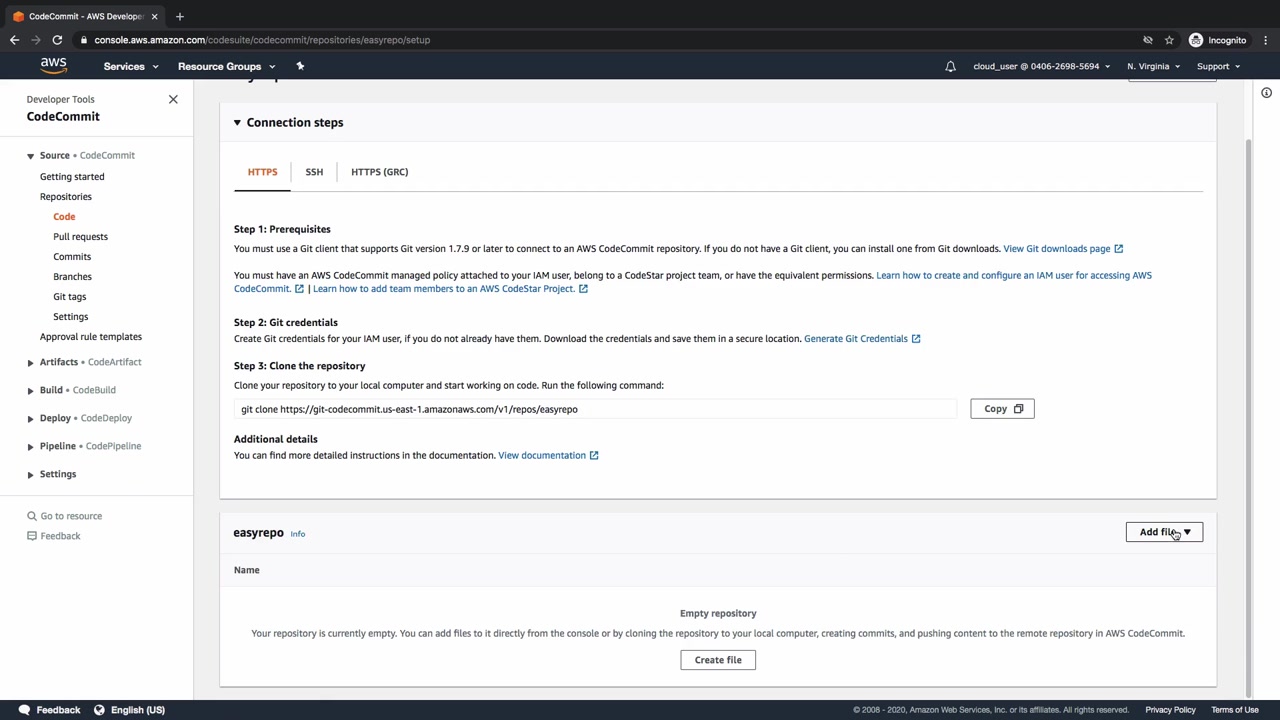Image resolution: width=1280 pixels, height=720 pixels.
Task: Click the pin shortcut icon in navbar
Action: [300, 66]
